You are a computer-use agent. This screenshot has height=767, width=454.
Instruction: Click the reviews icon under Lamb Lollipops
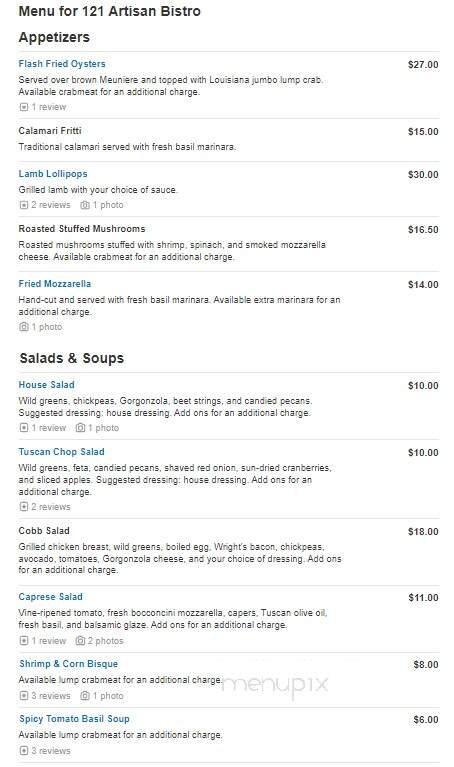[23, 205]
